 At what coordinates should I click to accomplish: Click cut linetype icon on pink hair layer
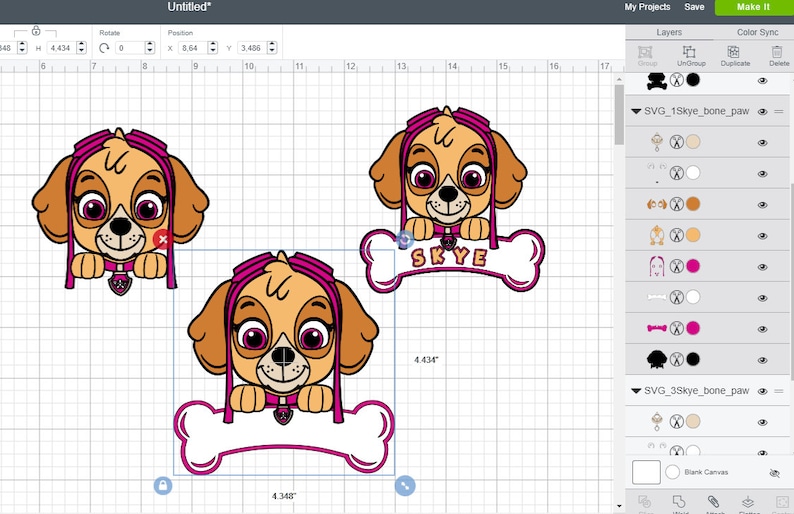click(x=677, y=266)
